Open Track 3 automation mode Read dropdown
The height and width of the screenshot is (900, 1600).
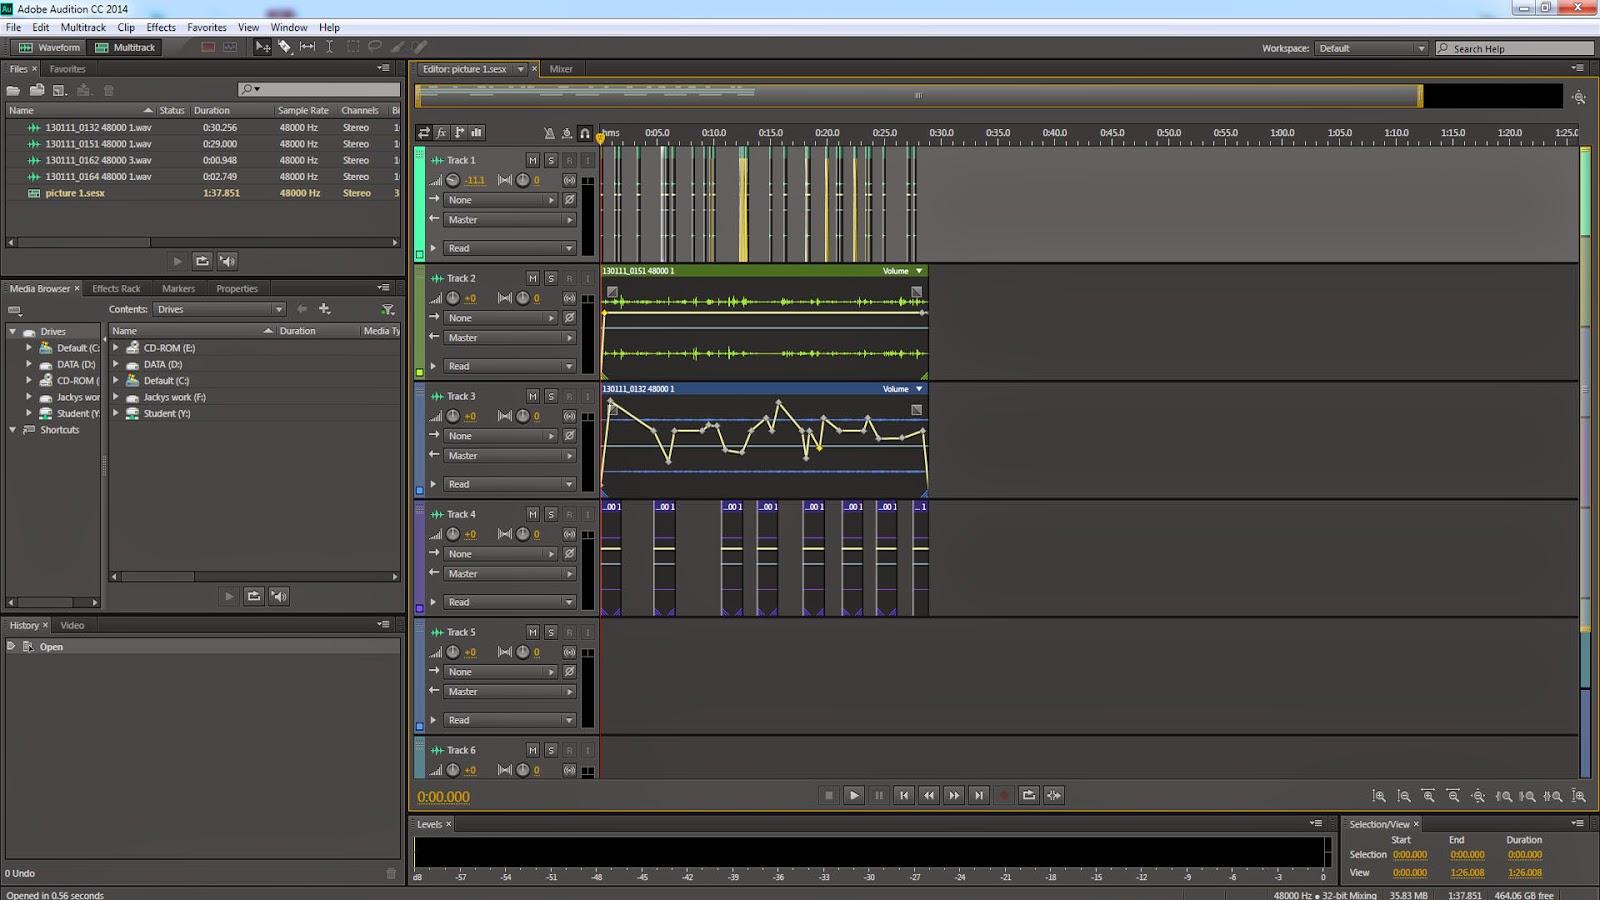[510, 484]
